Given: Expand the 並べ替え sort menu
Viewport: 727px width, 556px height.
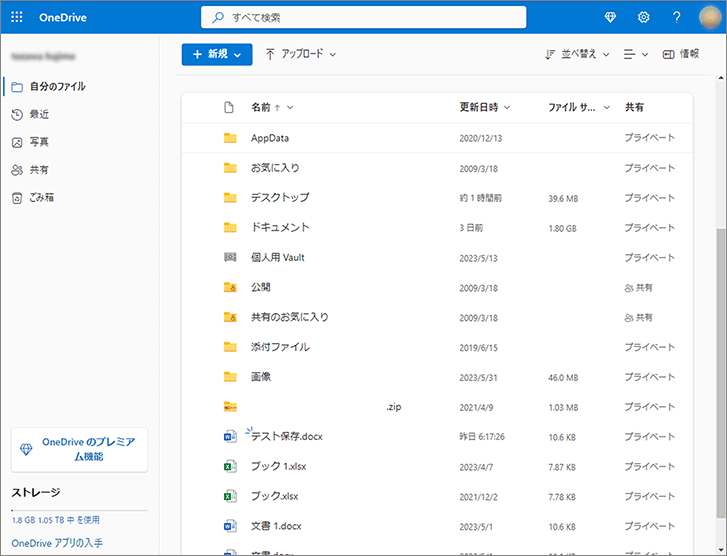Looking at the screenshot, I should (x=577, y=54).
